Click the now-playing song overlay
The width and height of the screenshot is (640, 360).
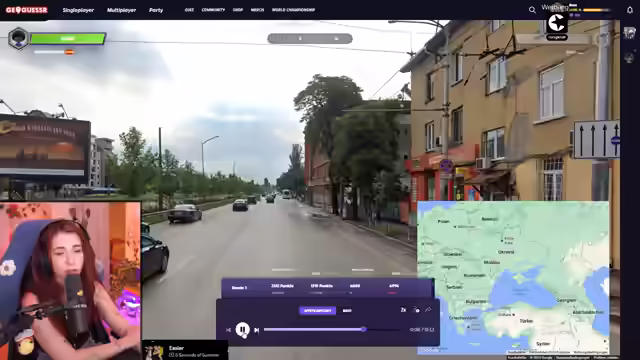point(185,350)
